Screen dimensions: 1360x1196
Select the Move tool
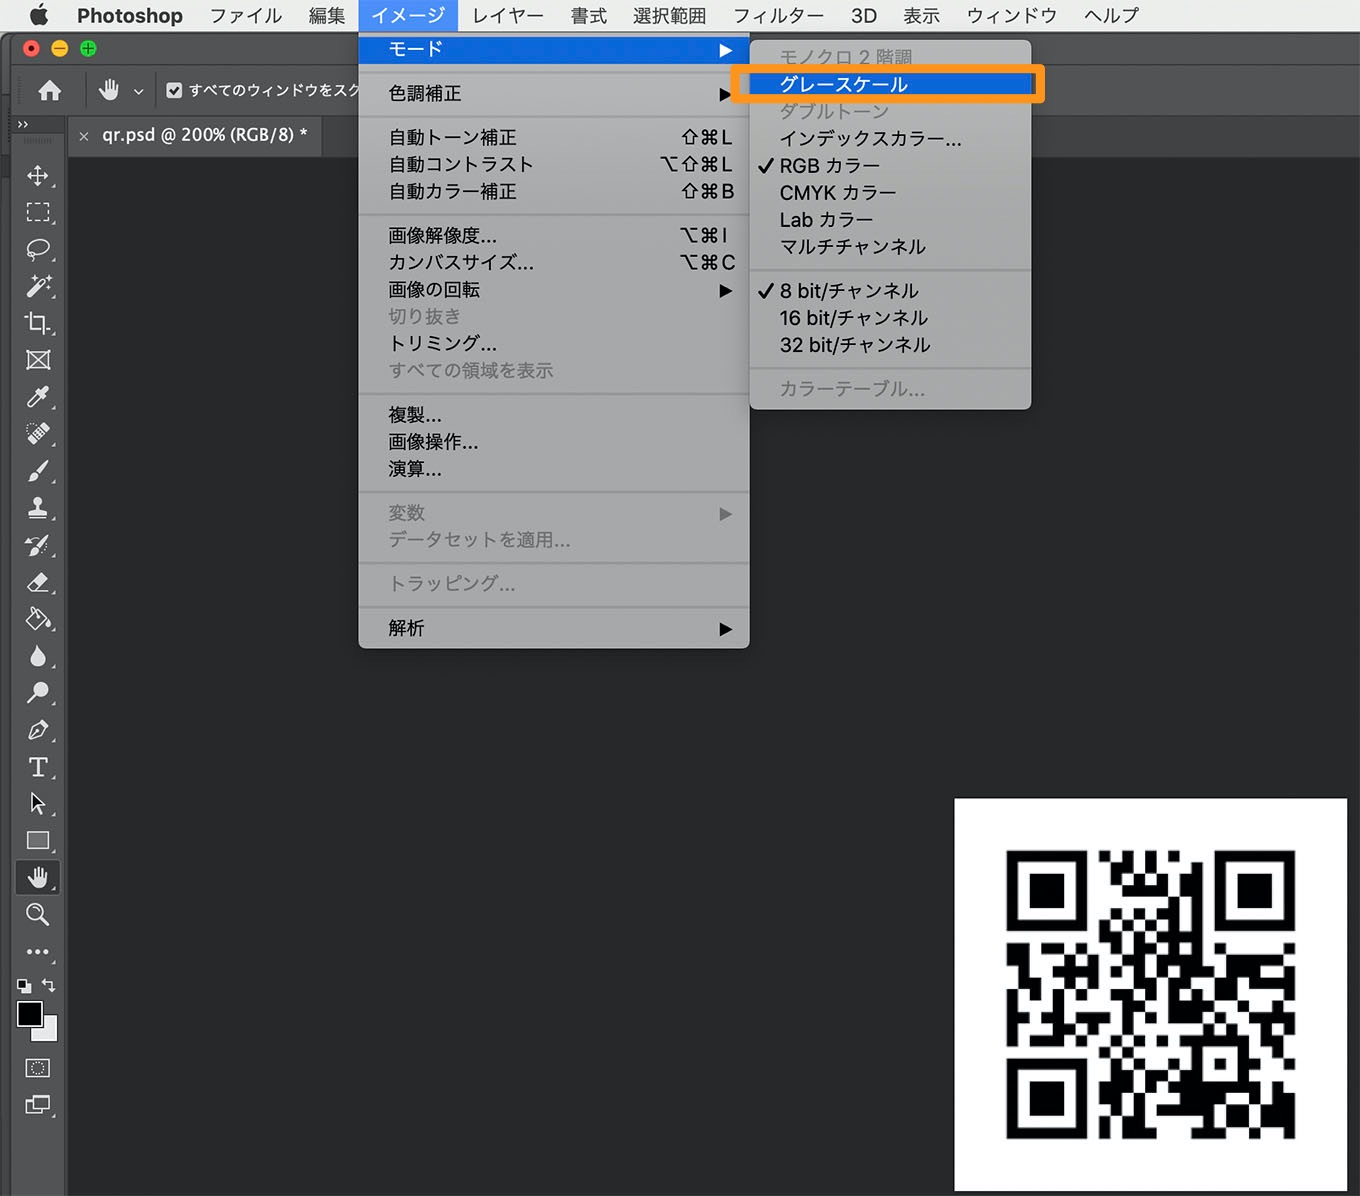(x=38, y=176)
